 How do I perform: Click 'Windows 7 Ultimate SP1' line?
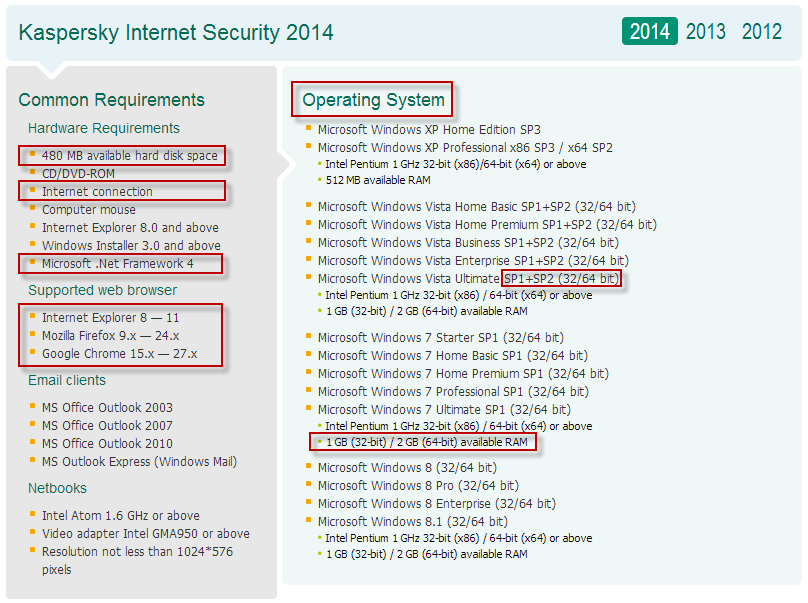click(x=444, y=410)
